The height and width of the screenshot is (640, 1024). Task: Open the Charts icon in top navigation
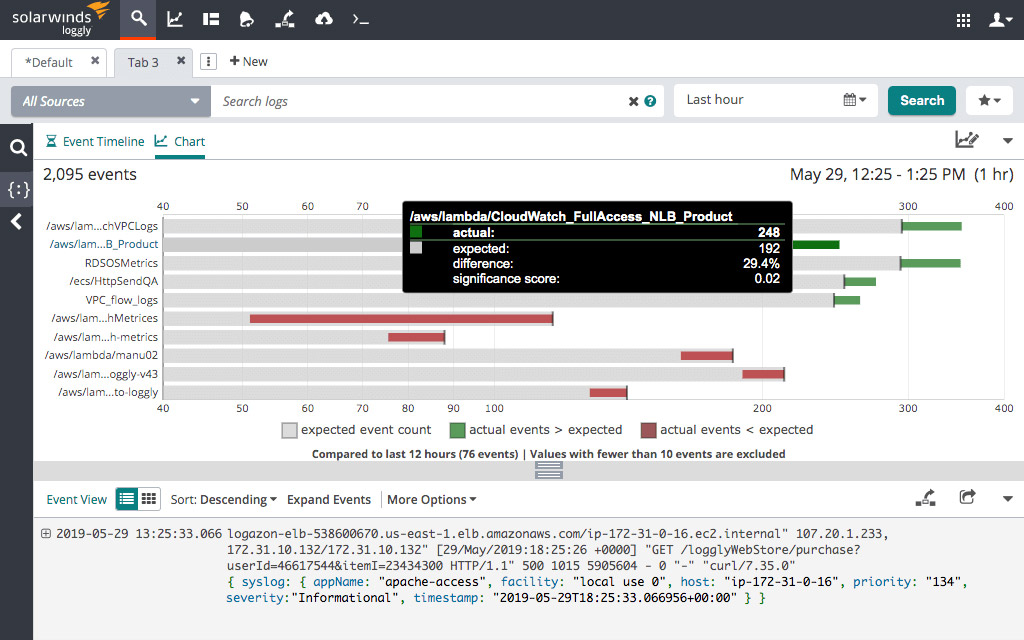[x=175, y=19]
